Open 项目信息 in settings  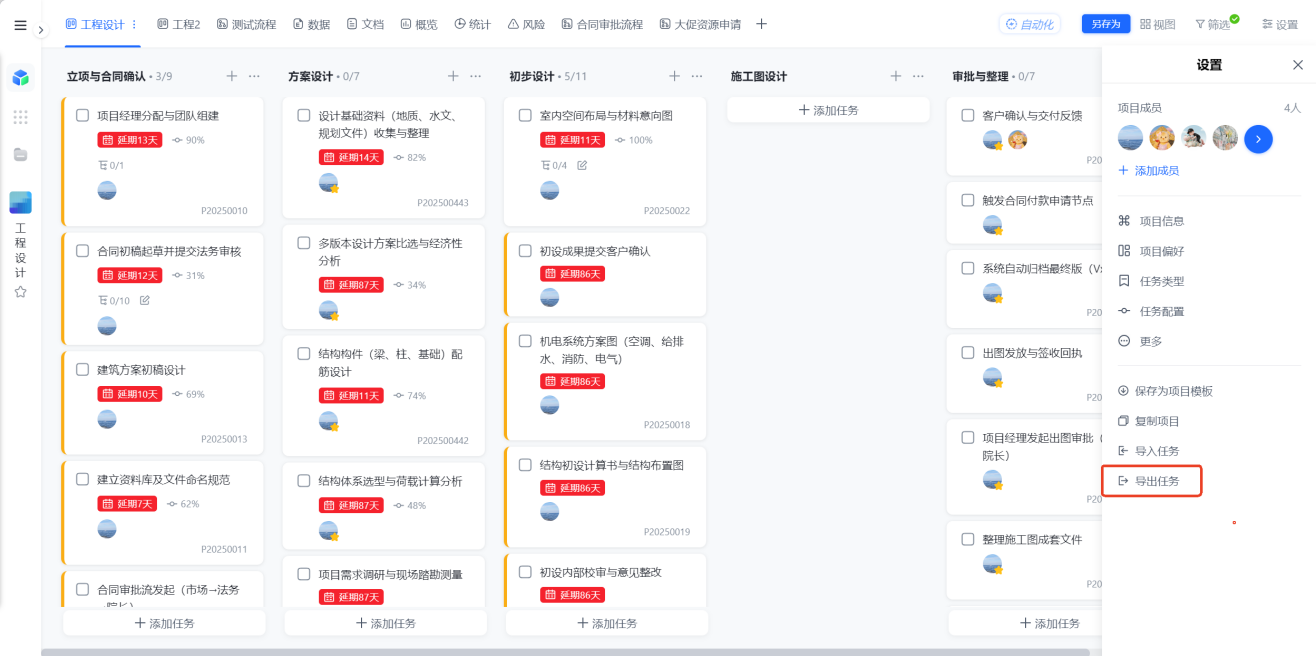click(x=1151, y=221)
